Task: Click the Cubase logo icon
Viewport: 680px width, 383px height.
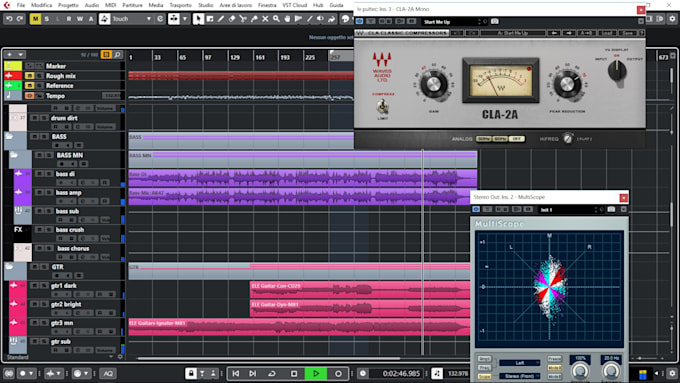Action: (7, 5)
